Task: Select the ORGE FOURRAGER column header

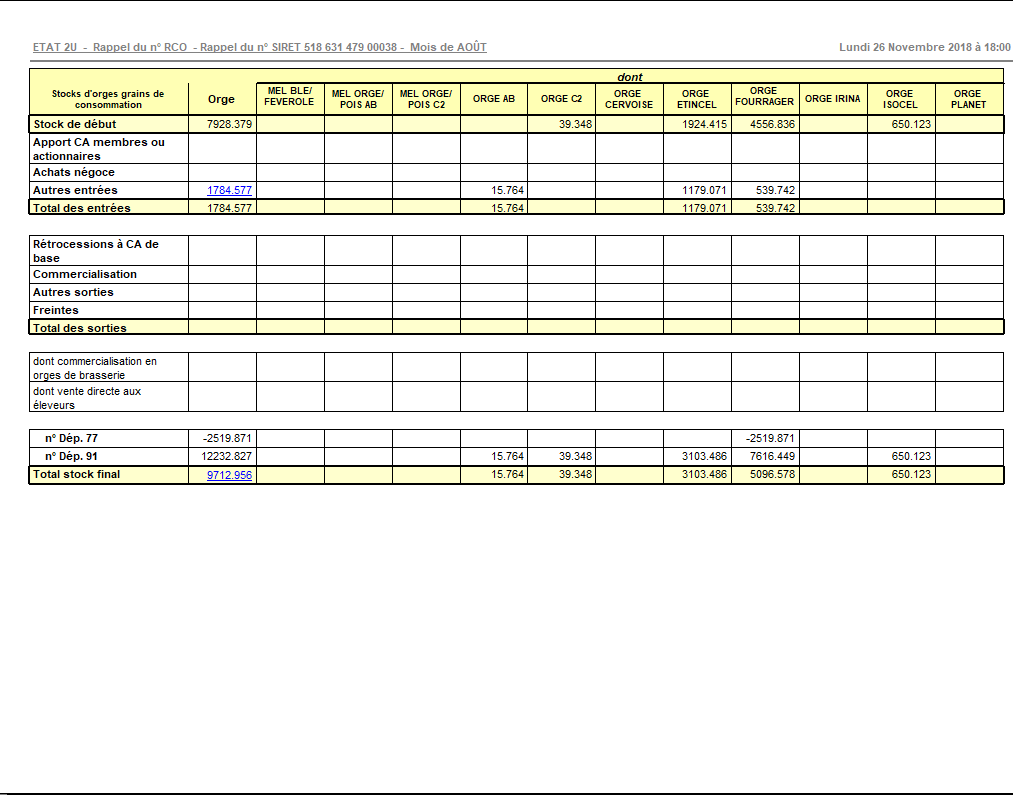Action: click(764, 97)
